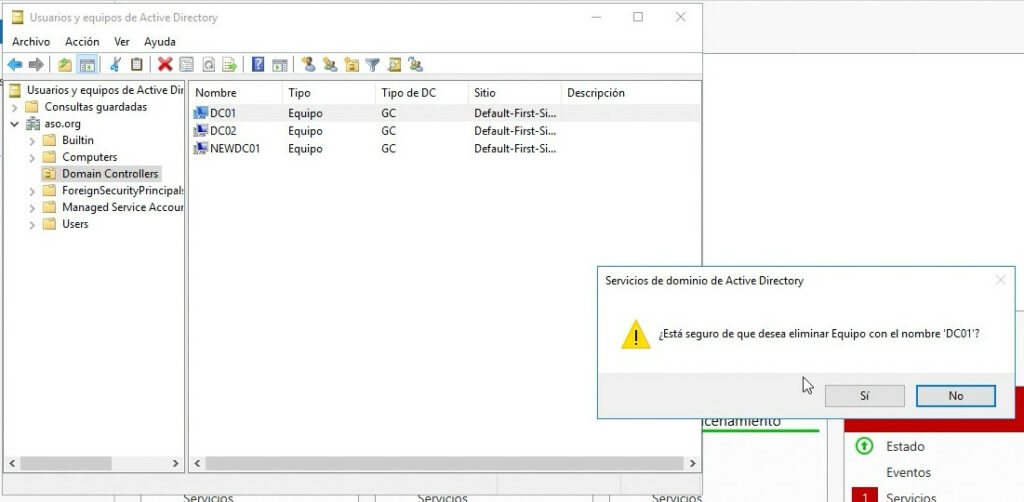1024x502 pixels.
Task: Open the Acción menu
Action: tap(82, 42)
